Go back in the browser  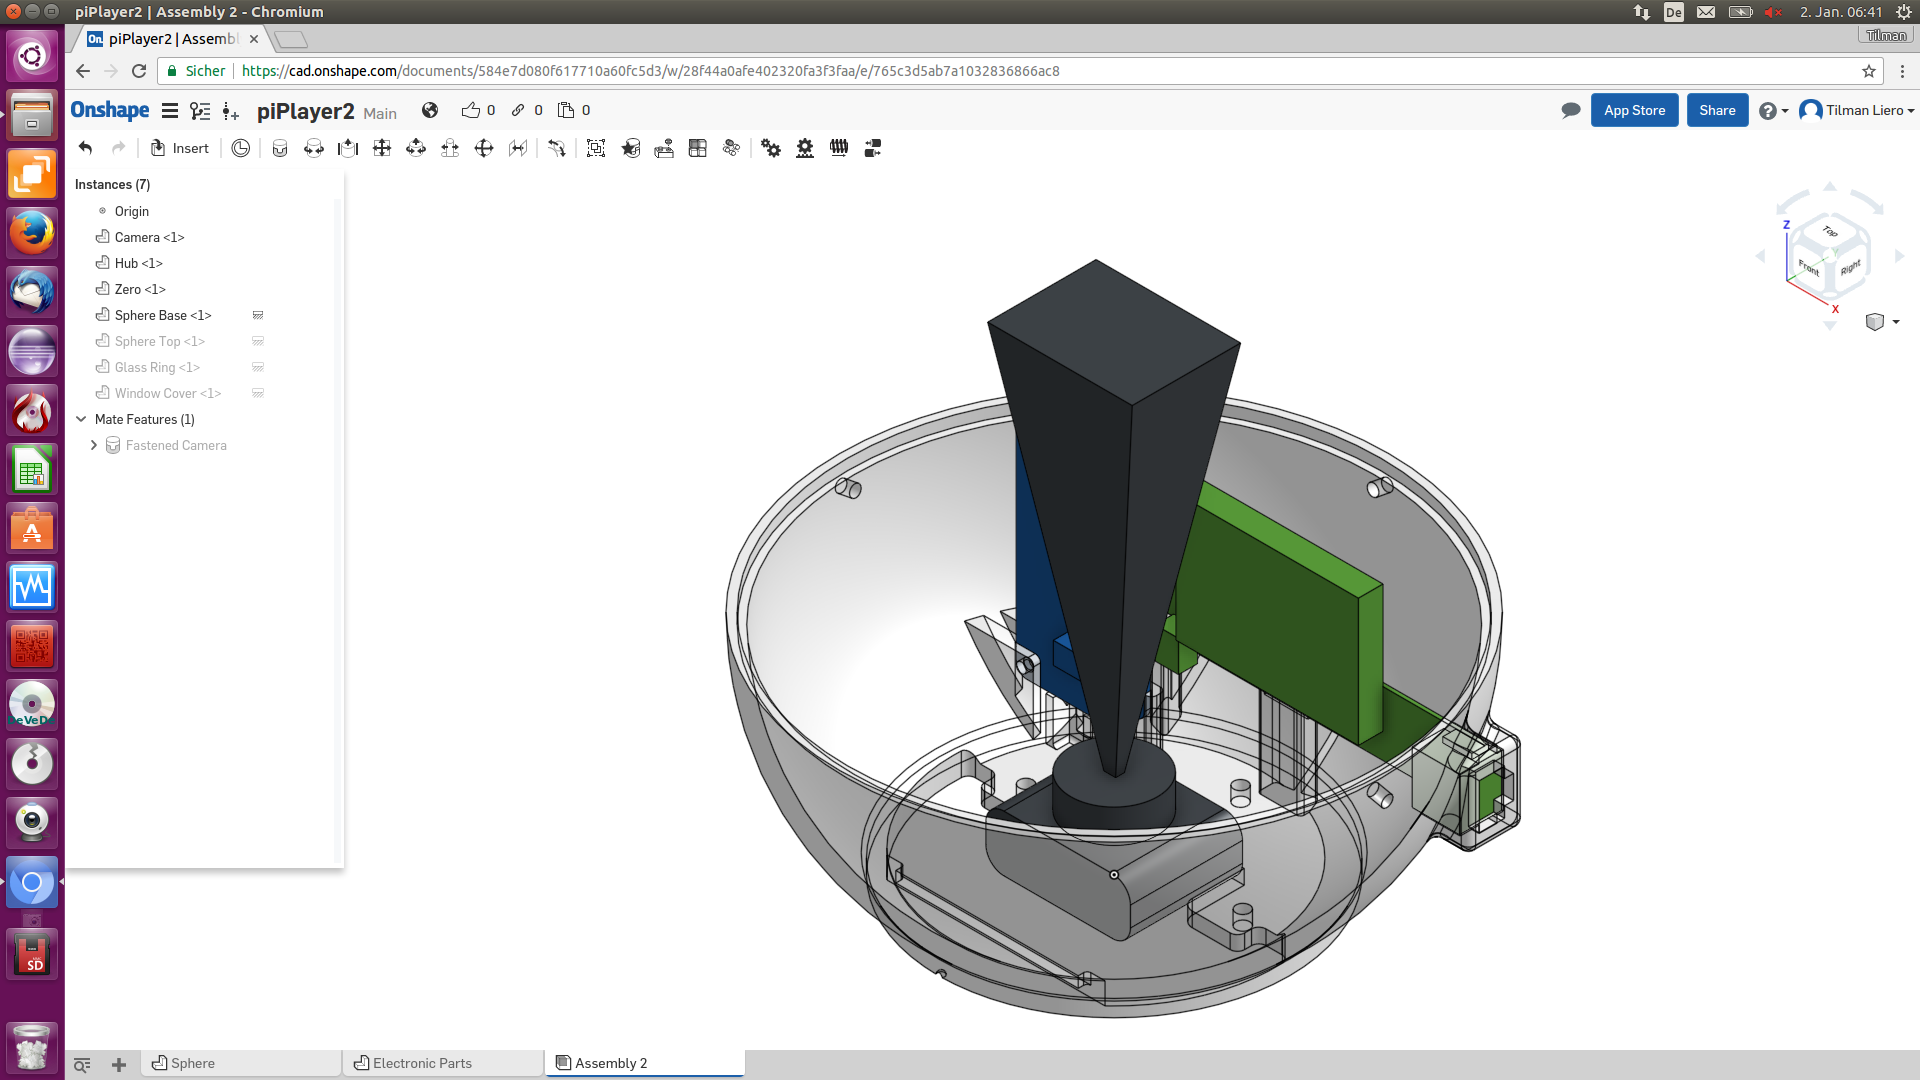pyautogui.click(x=83, y=71)
